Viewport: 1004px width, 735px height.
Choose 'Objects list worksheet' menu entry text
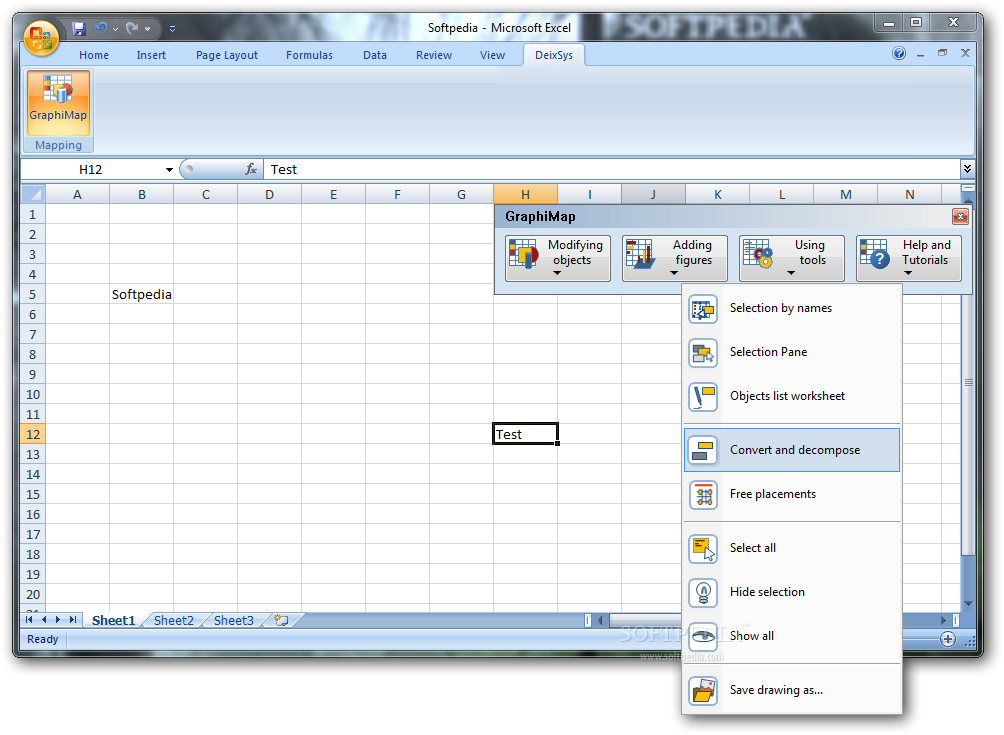(788, 396)
